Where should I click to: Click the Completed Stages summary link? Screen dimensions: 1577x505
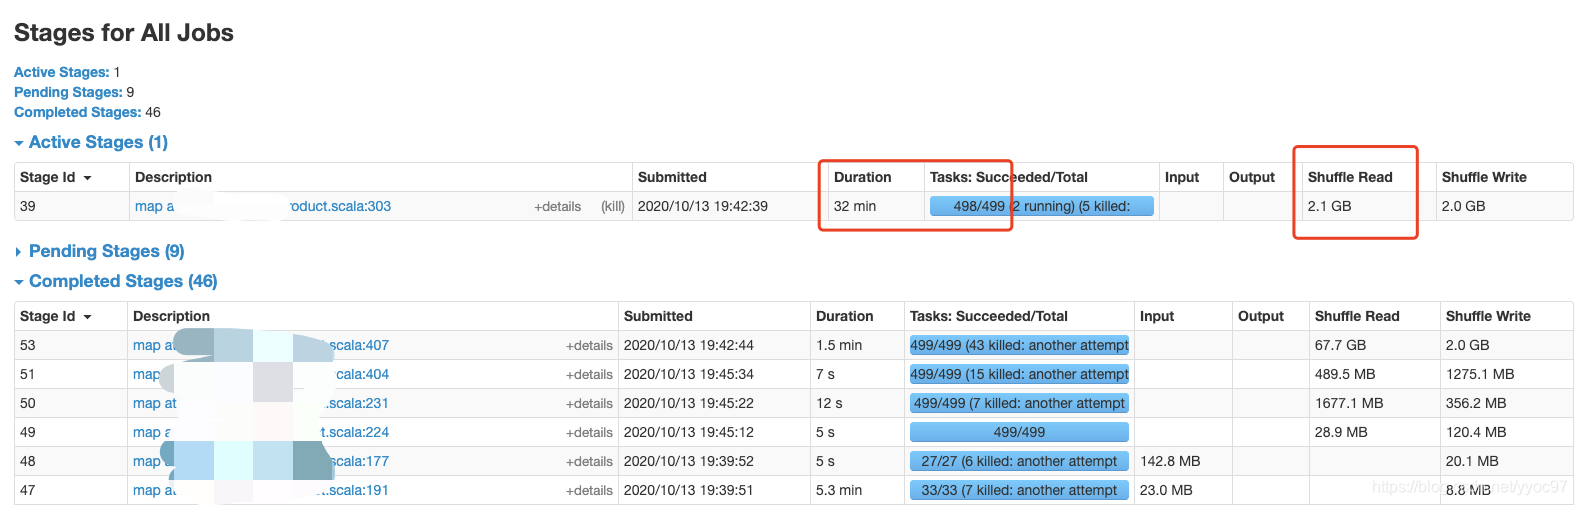point(77,112)
